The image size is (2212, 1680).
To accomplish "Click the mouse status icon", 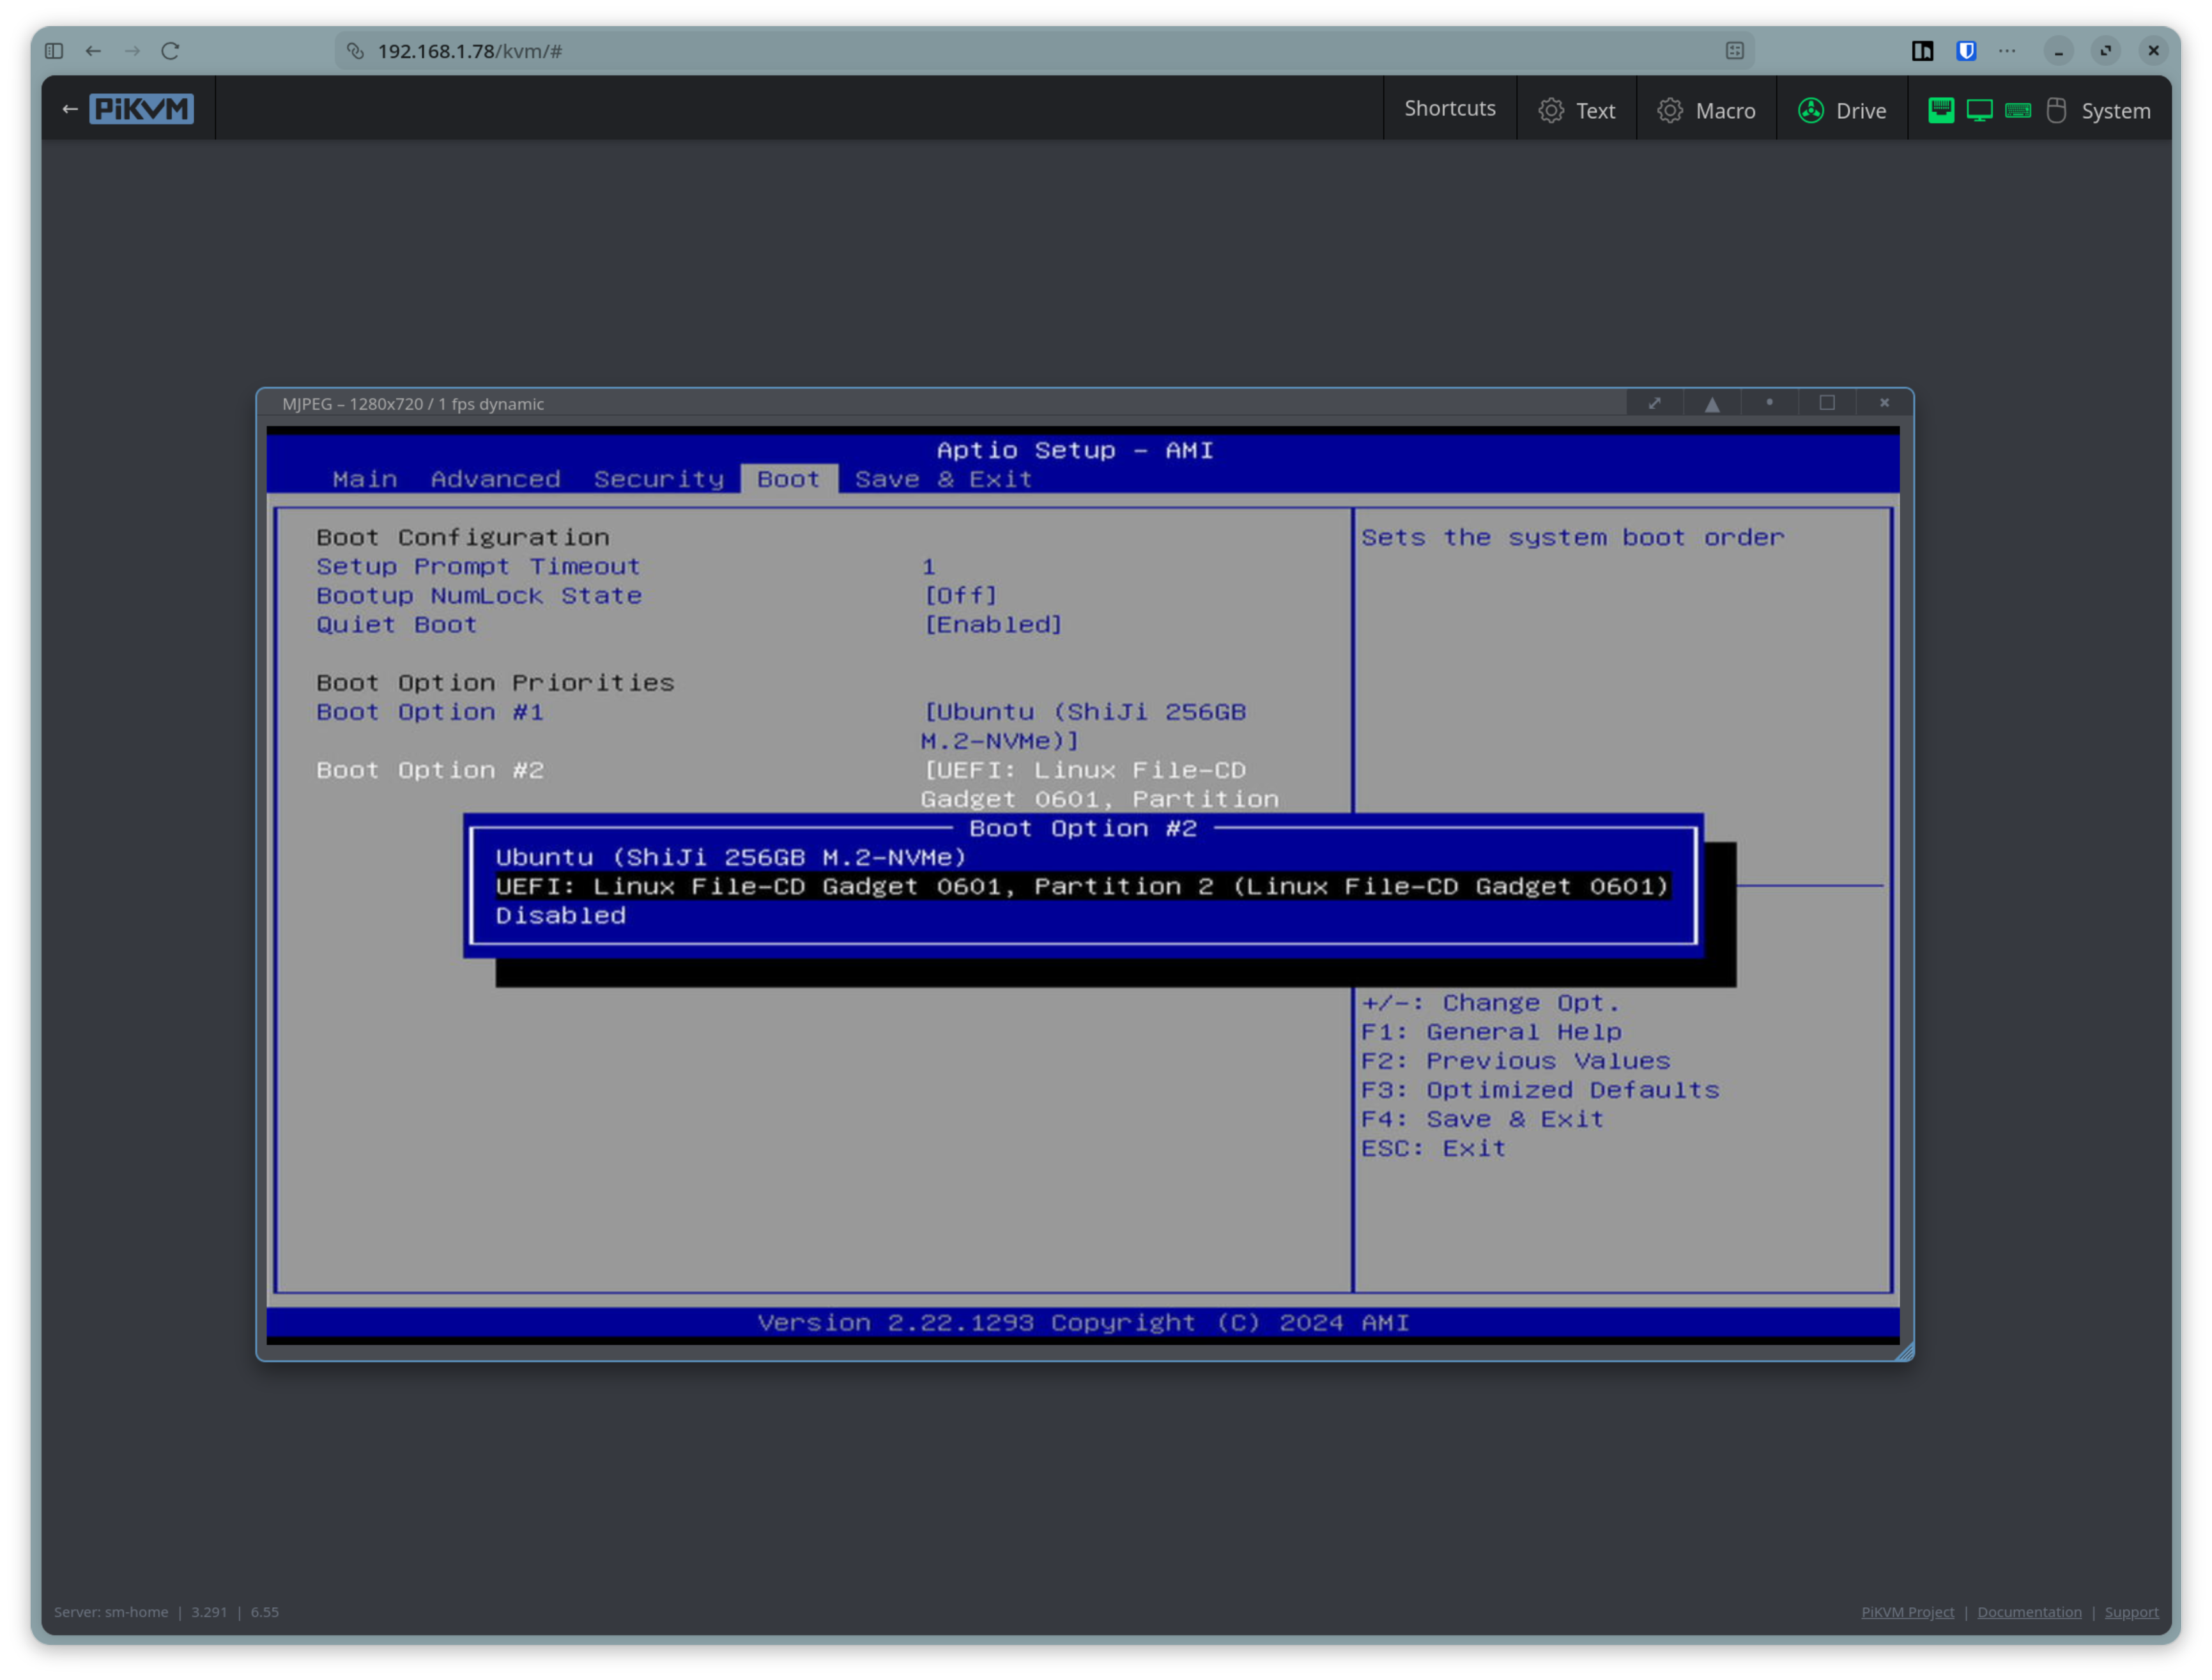I will pyautogui.click(x=2056, y=110).
